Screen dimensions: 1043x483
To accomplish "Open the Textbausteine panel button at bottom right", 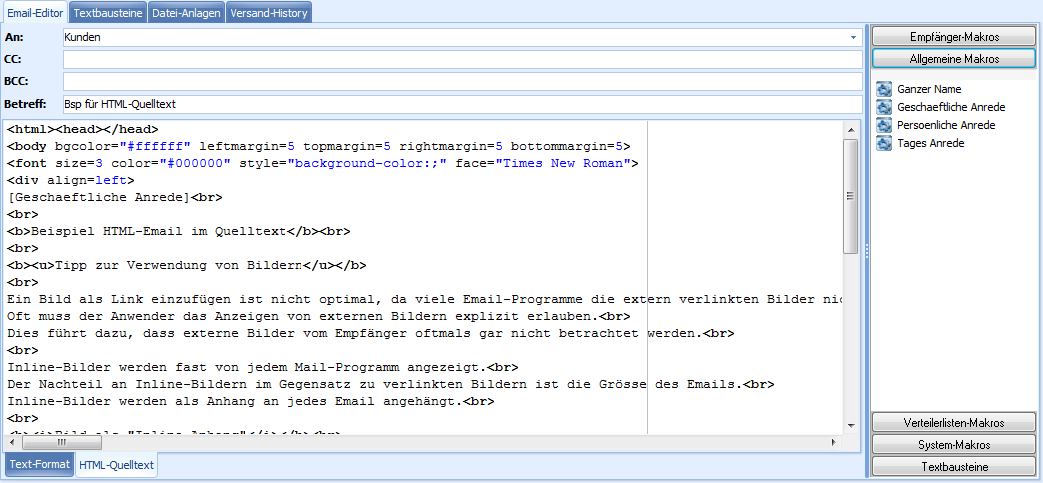I will (954, 466).
